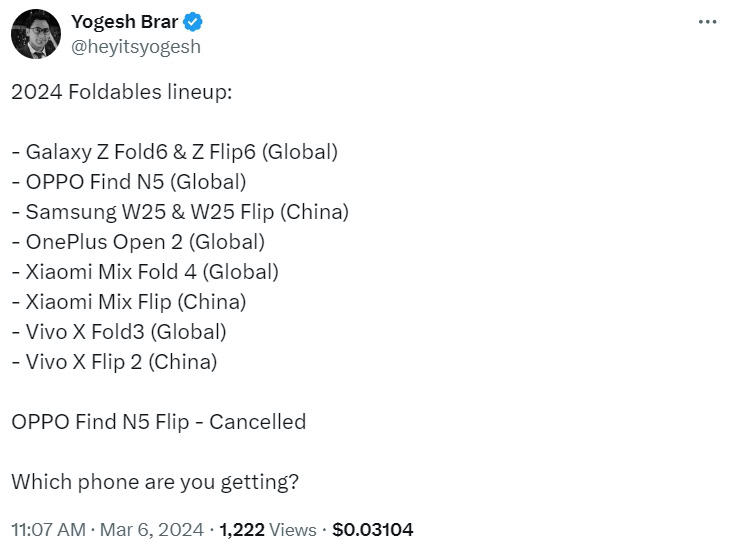Click the Xiaomi Mix Flip (China) line
Screen dimensions: 735x551
click(x=129, y=301)
